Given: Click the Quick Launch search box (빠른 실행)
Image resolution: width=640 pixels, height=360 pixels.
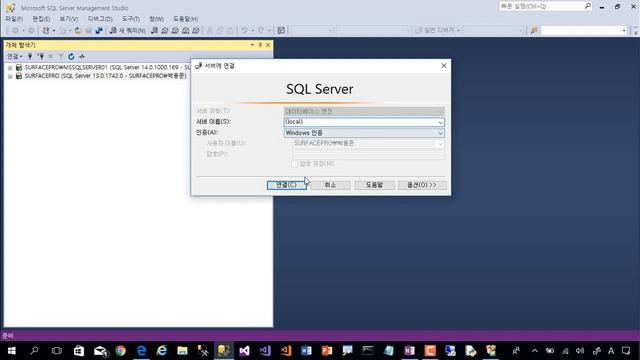Looking at the screenshot, I should [545, 7].
